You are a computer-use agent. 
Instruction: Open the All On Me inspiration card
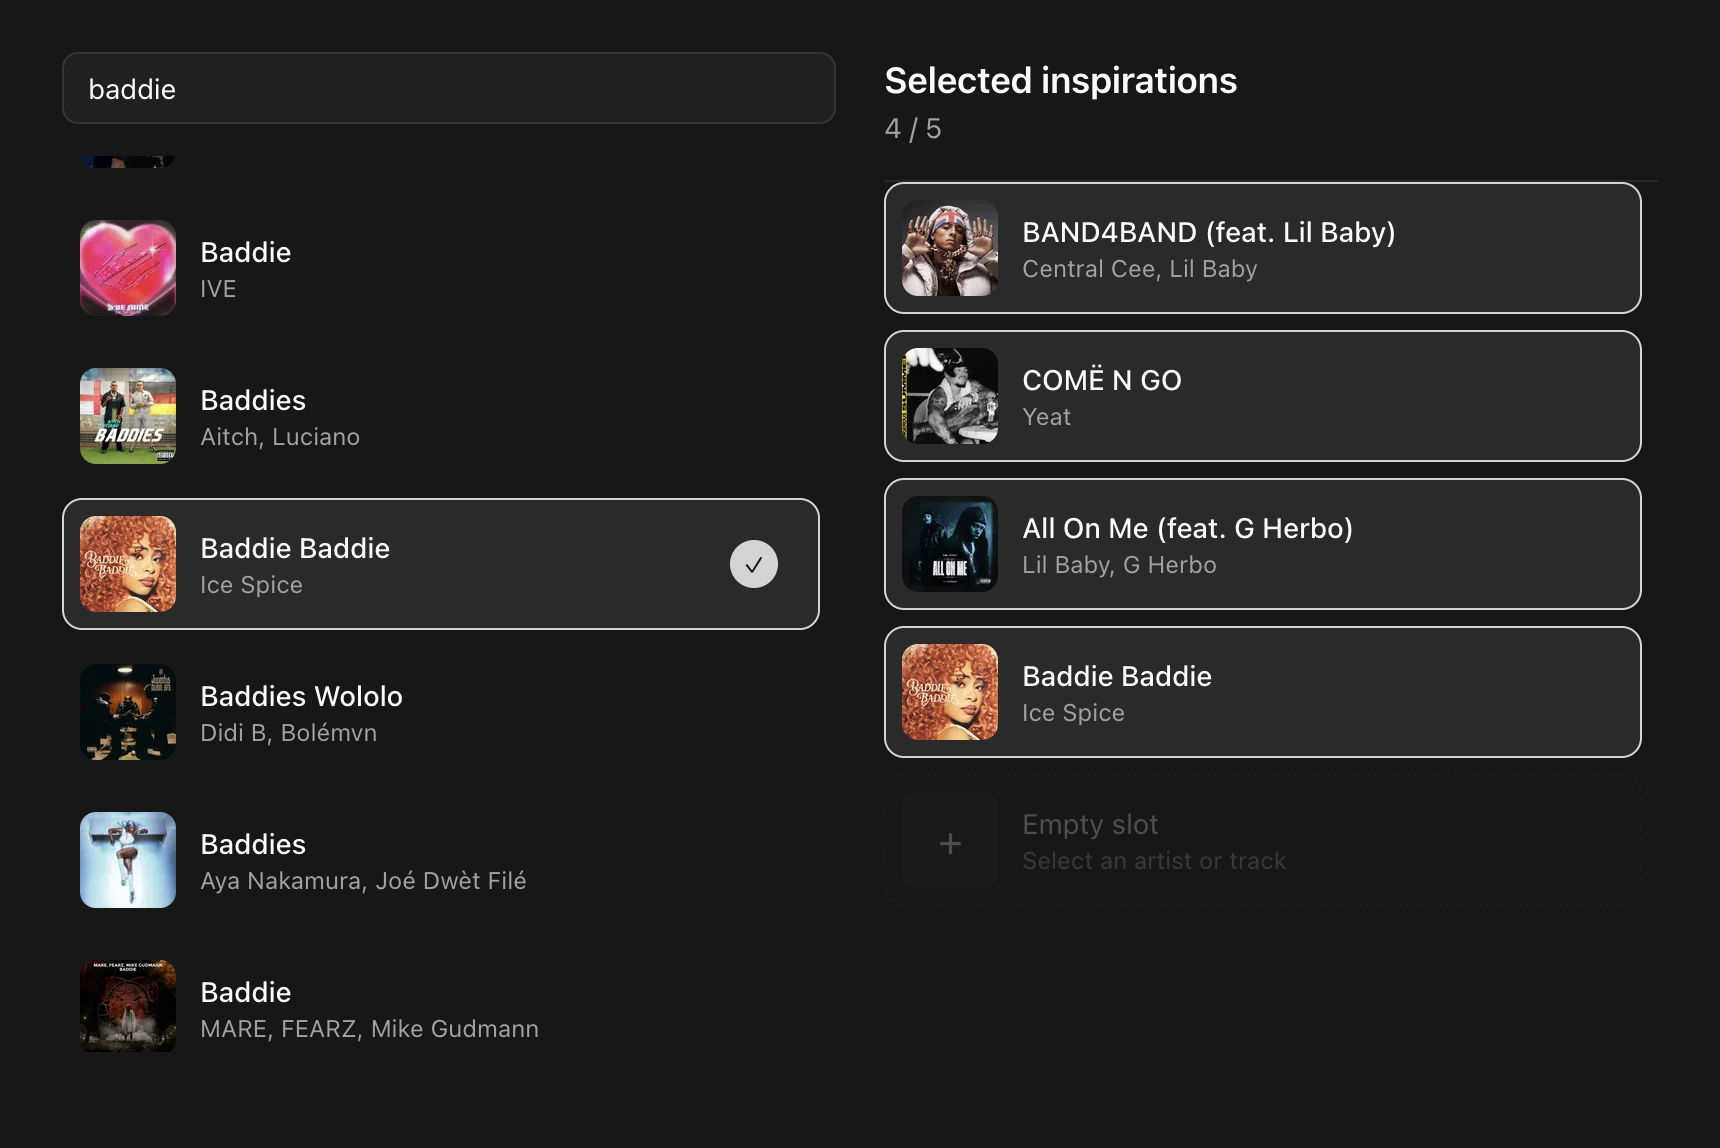[x=1262, y=544]
